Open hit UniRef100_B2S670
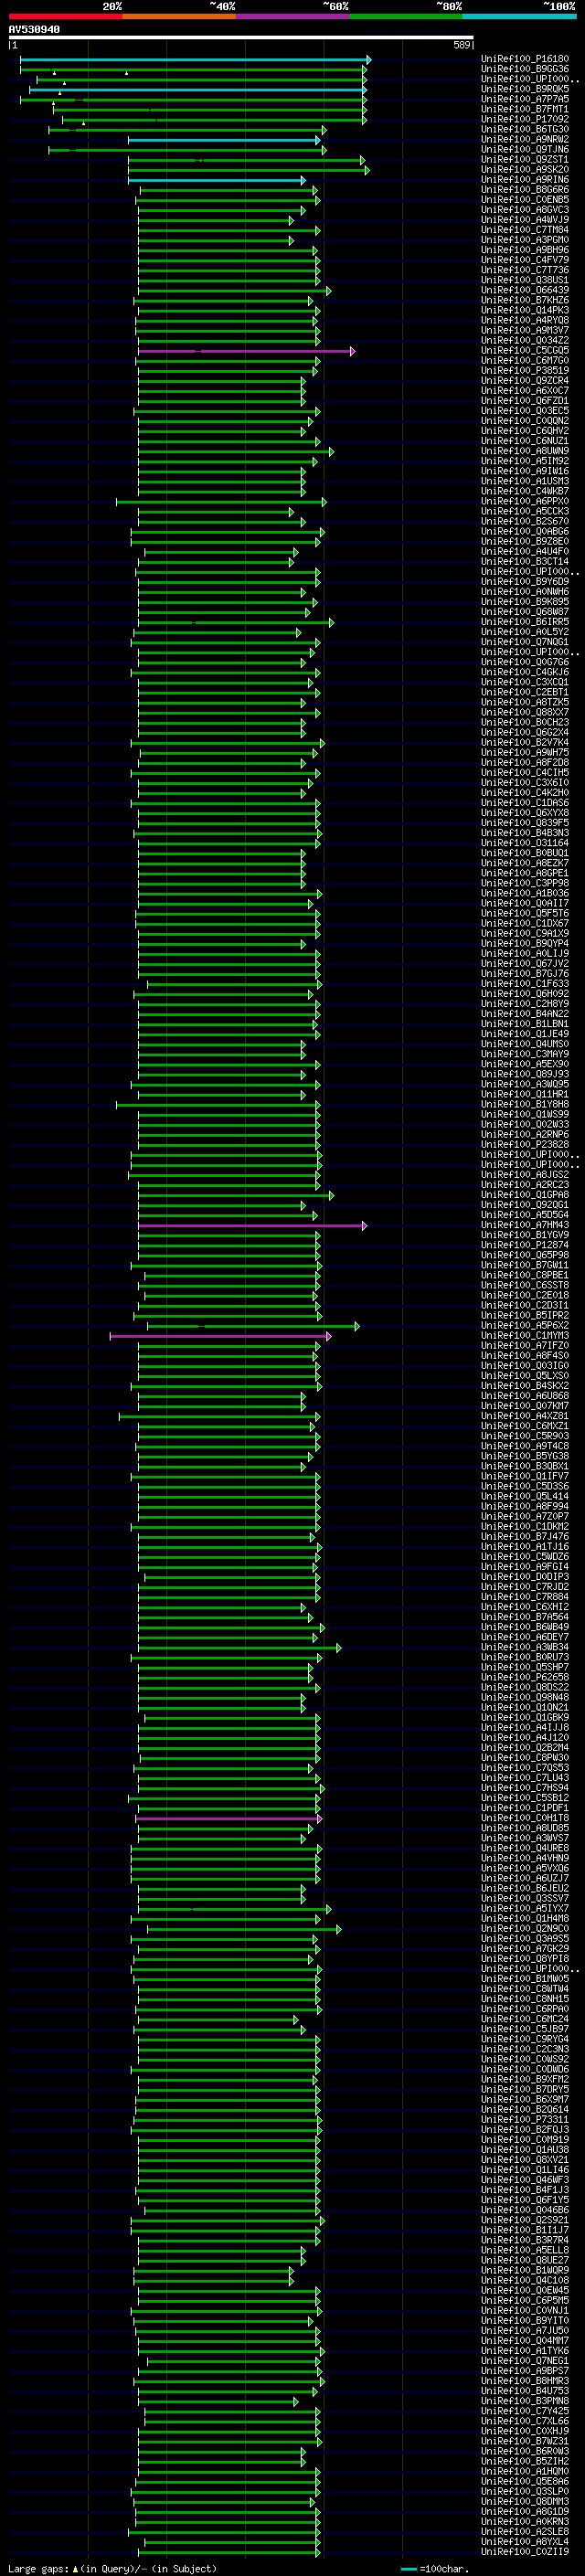Viewport: 585px width, 2576px height. 525,521
